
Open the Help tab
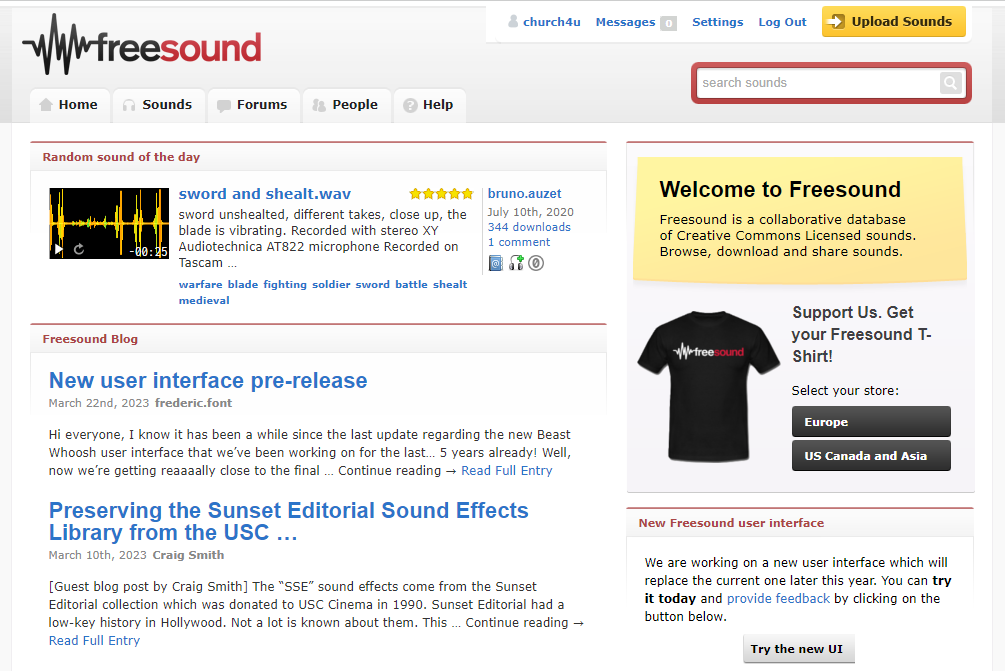click(x=429, y=106)
